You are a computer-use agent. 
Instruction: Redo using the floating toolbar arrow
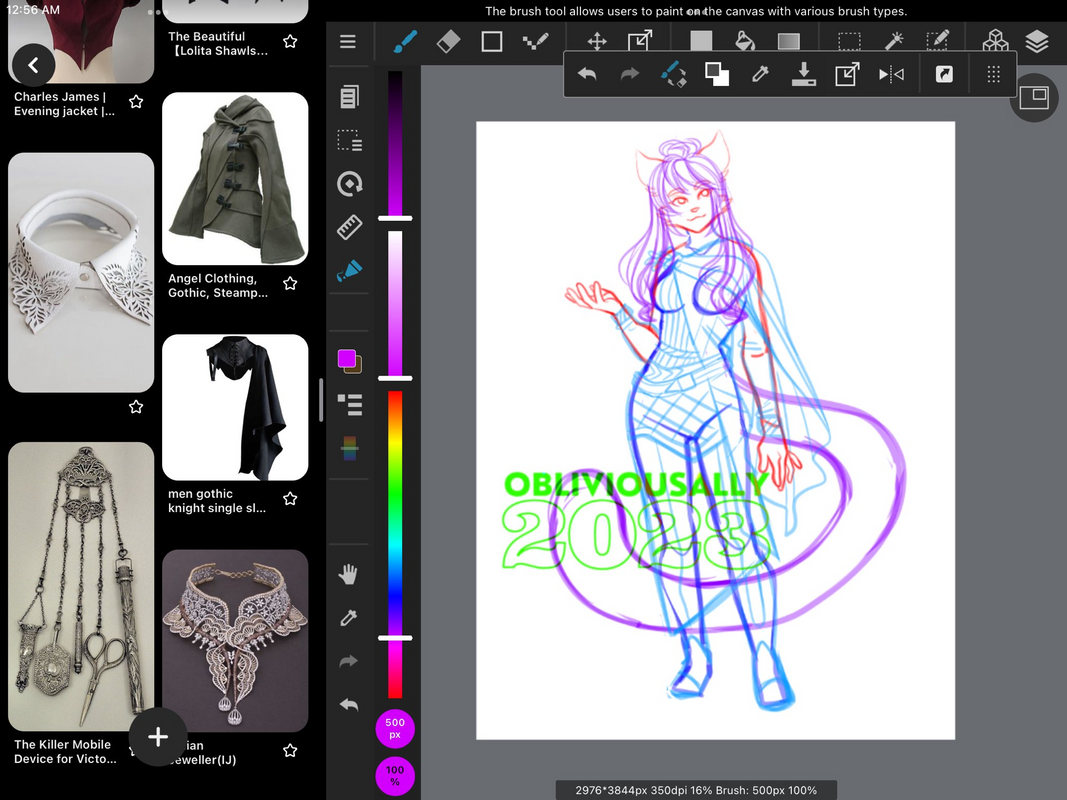pyautogui.click(x=630, y=73)
